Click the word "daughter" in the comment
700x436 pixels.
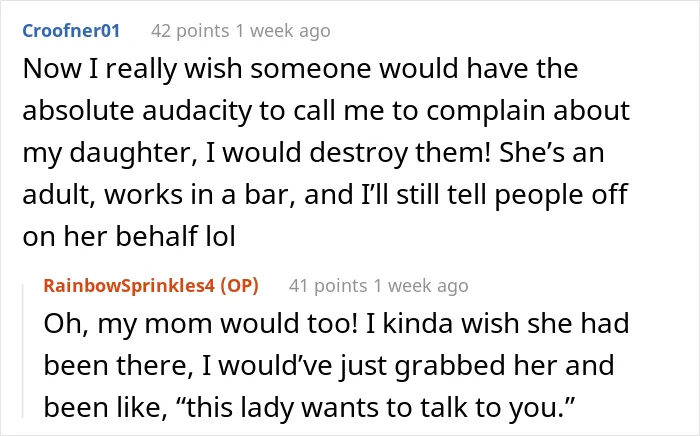[133, 153]
